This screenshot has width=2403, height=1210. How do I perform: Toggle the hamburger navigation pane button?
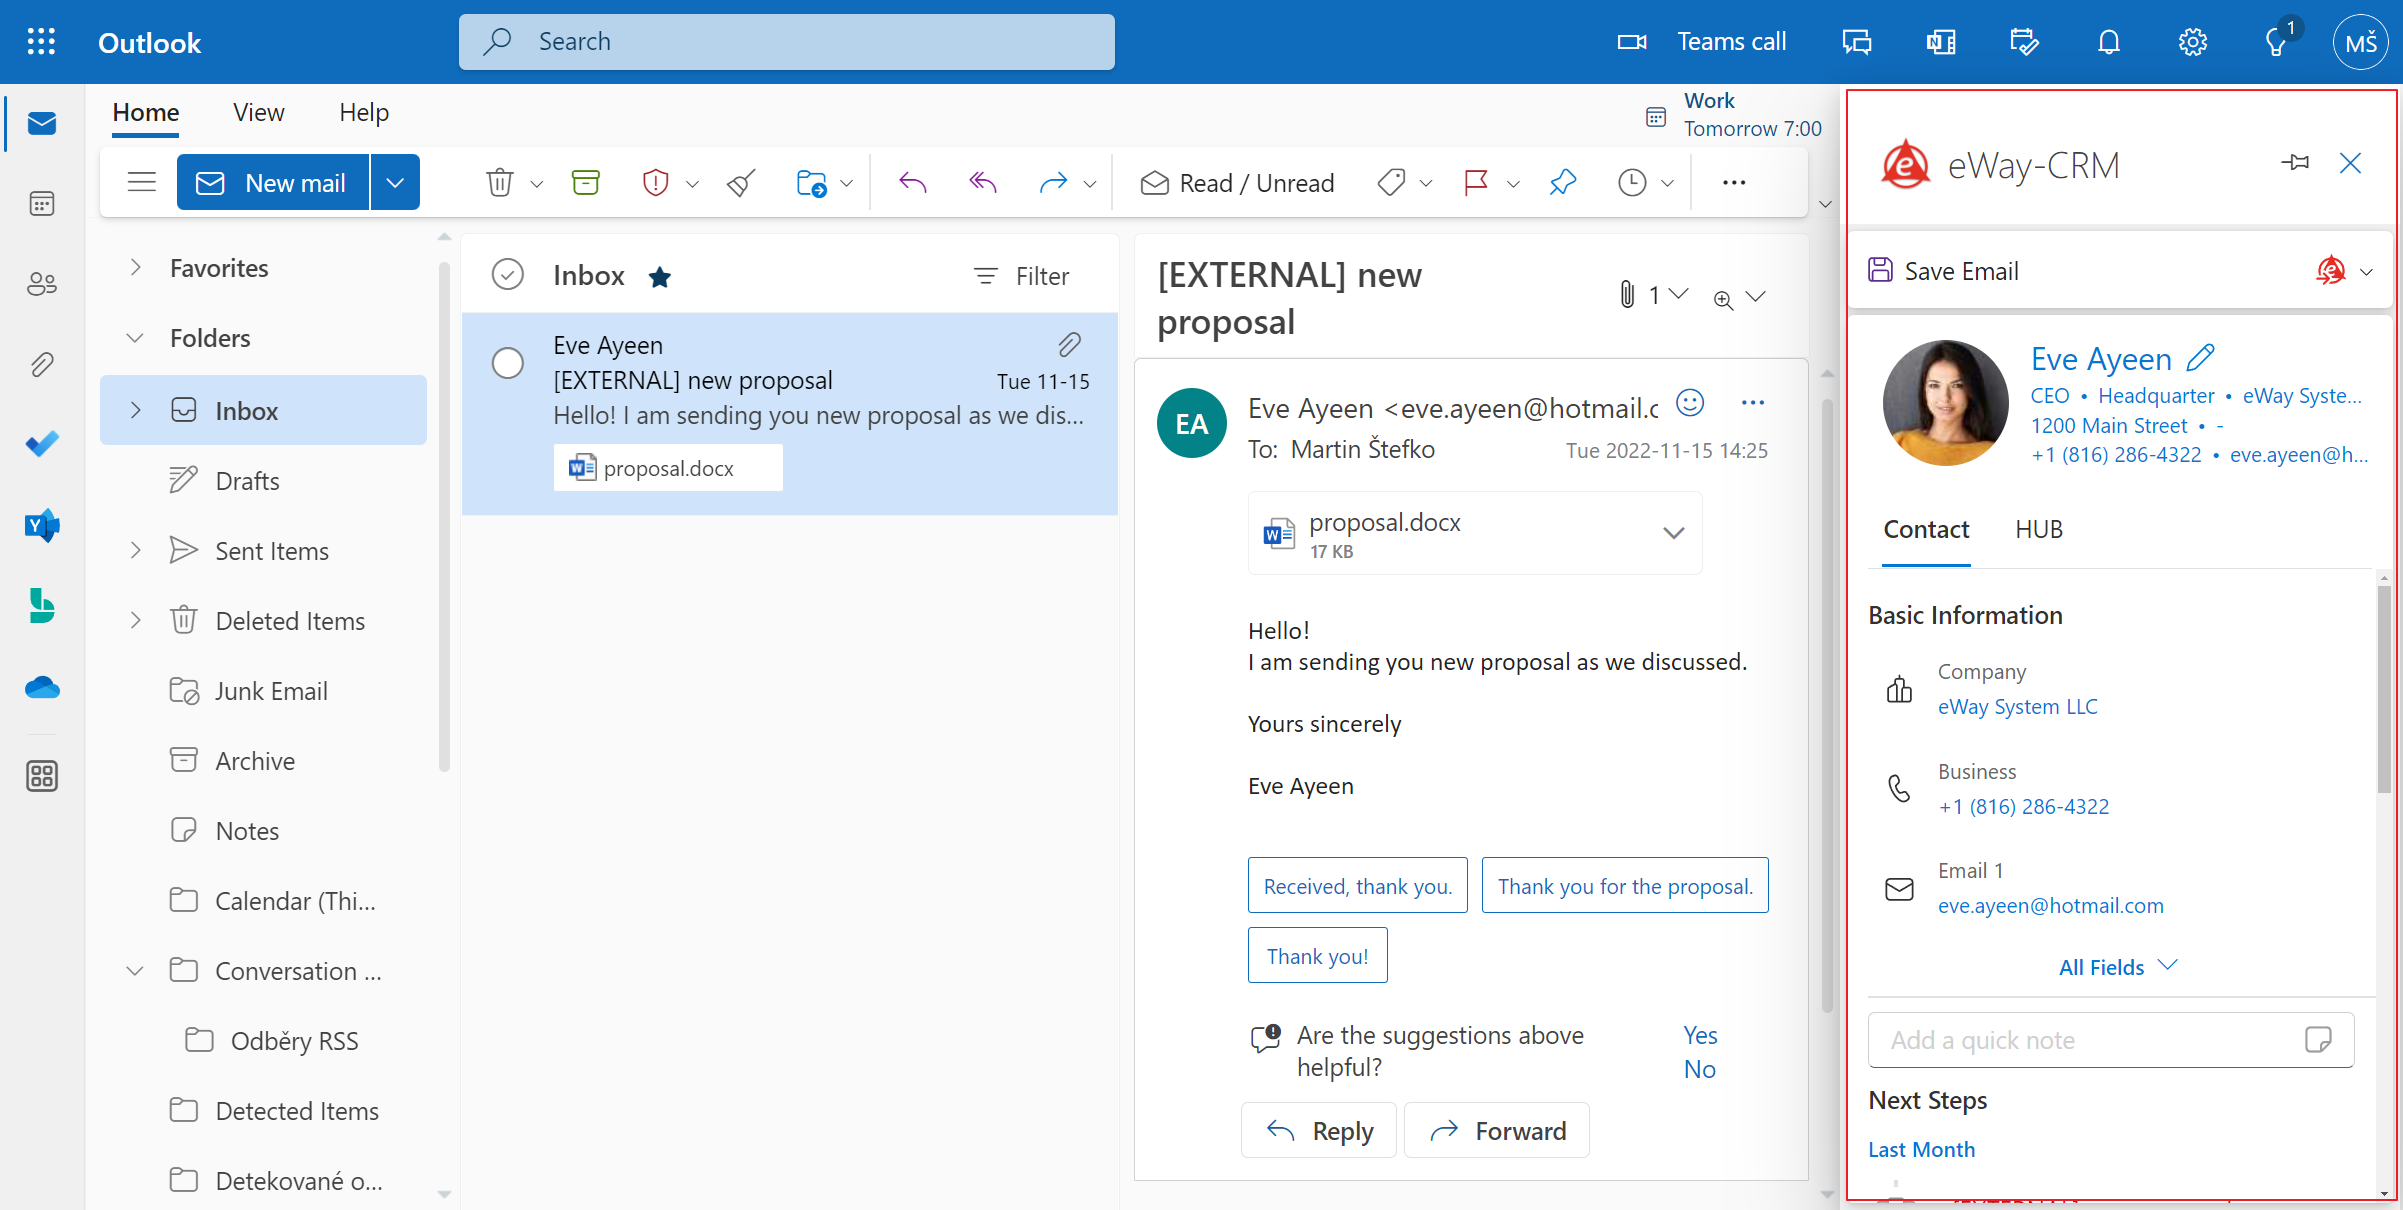point(141,182)
